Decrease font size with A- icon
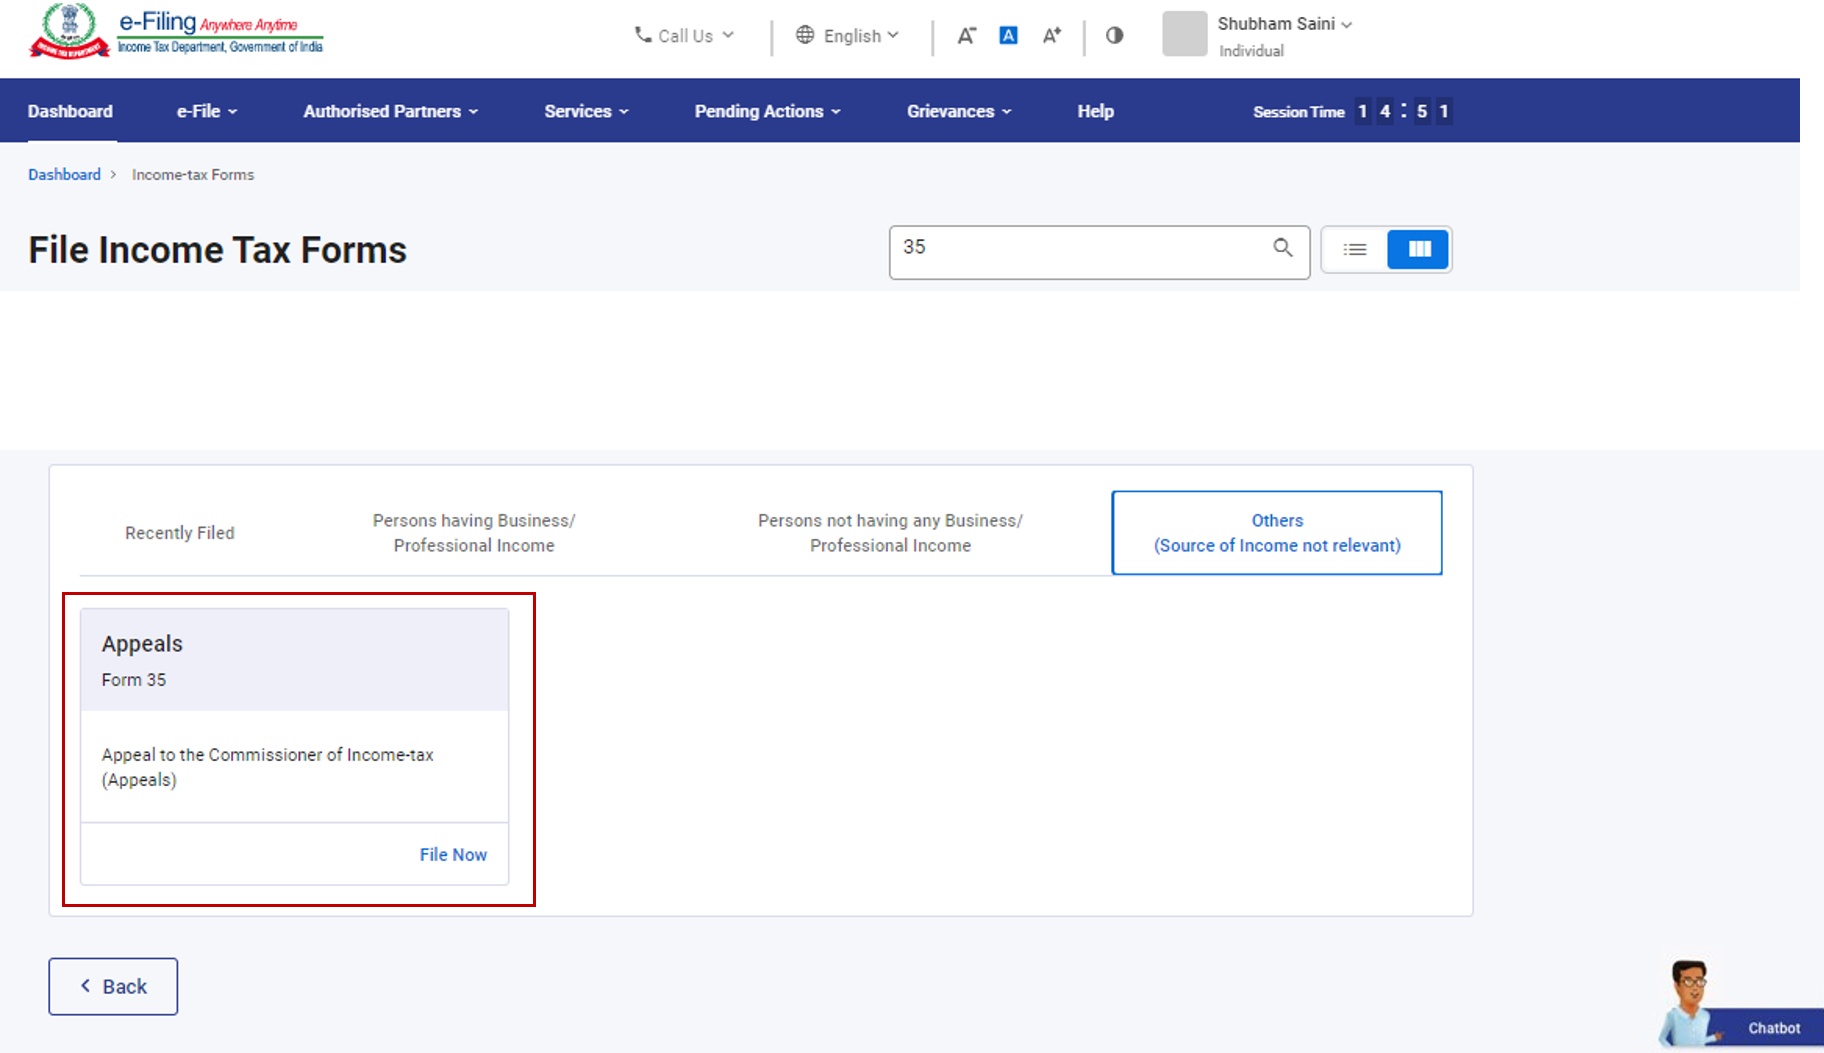The image size is (1824, 1053). 966,36
